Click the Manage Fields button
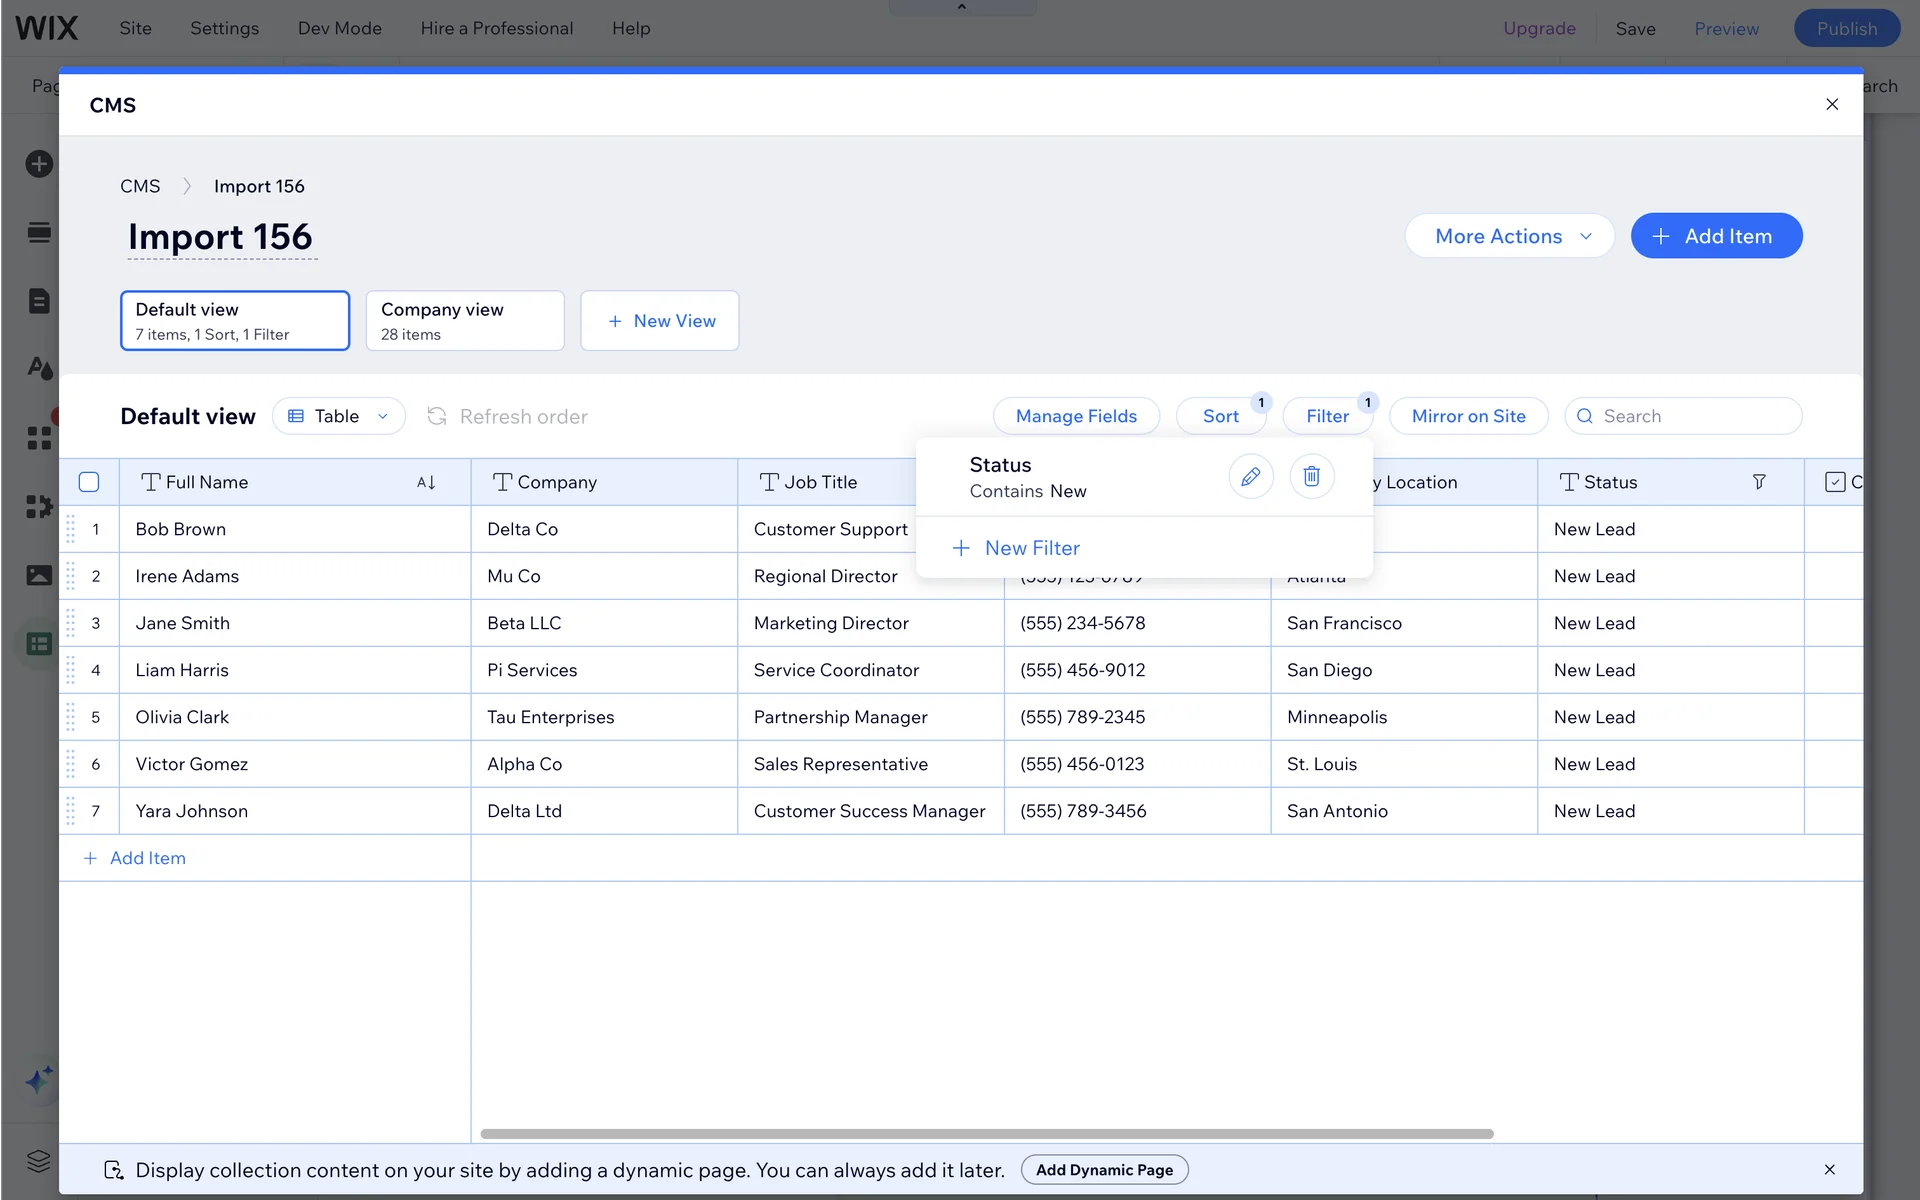The image size is (1920, 1200). 1076,416
